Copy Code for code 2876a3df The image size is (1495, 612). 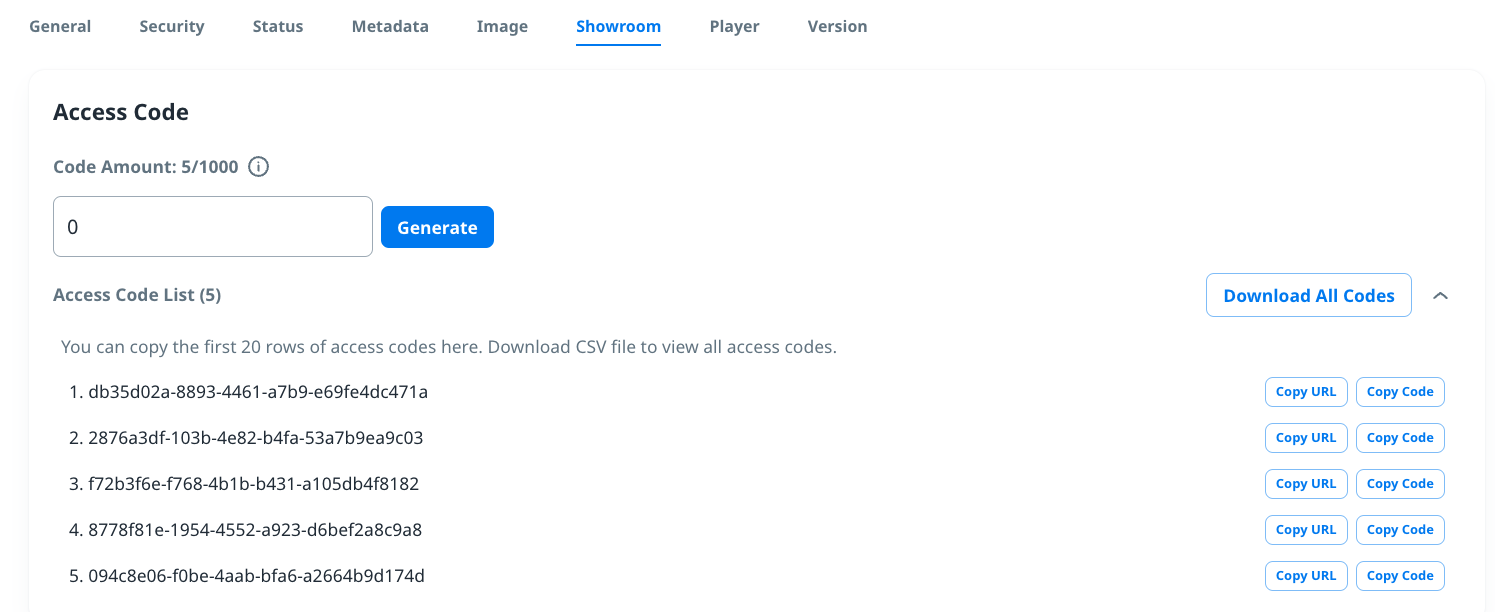pyautogui.click(x=1400, y=438)
